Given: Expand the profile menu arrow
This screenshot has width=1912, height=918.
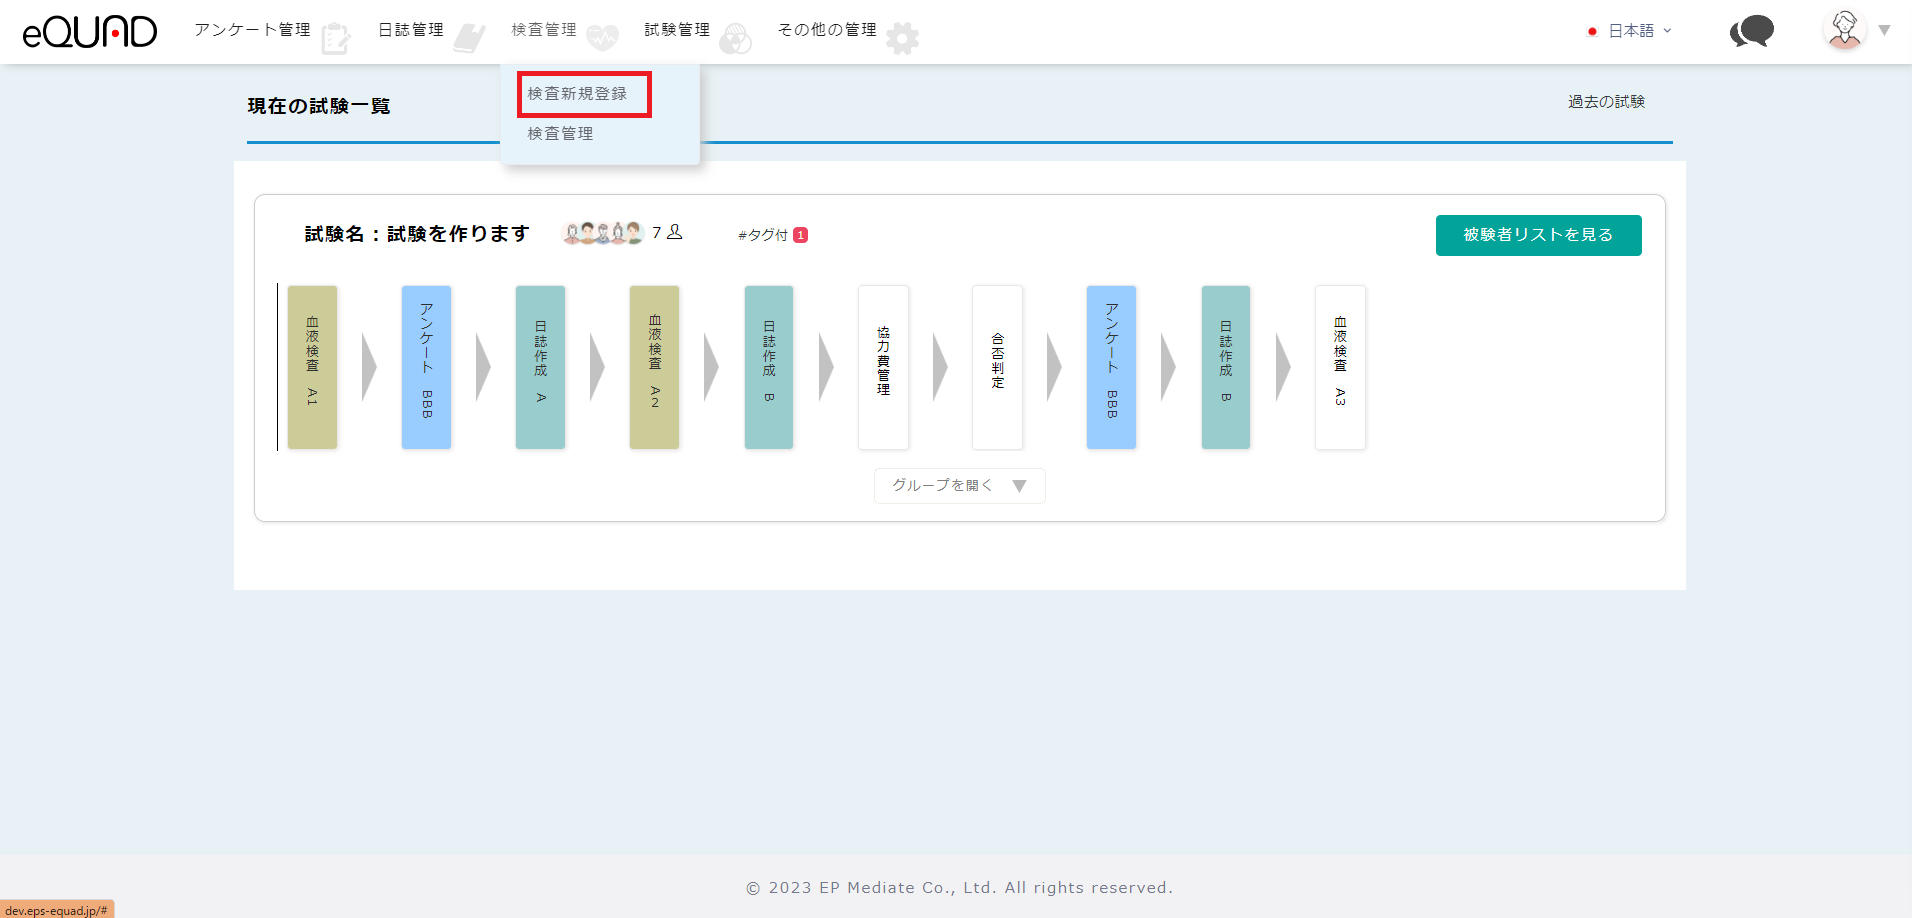Looking at the screenshot, I should click(1884, 30).
